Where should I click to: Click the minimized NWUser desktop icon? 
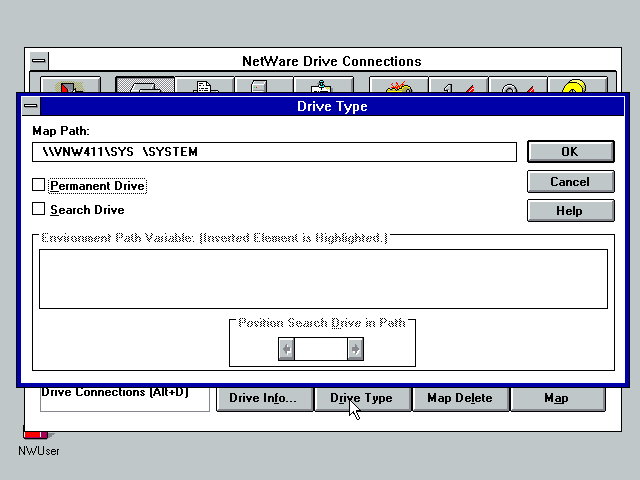coord(38,442)
